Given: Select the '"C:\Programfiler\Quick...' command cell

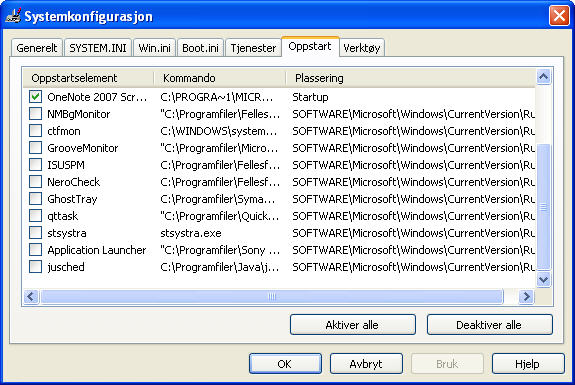Looking at the screenshot, I should tap(220, 216).
